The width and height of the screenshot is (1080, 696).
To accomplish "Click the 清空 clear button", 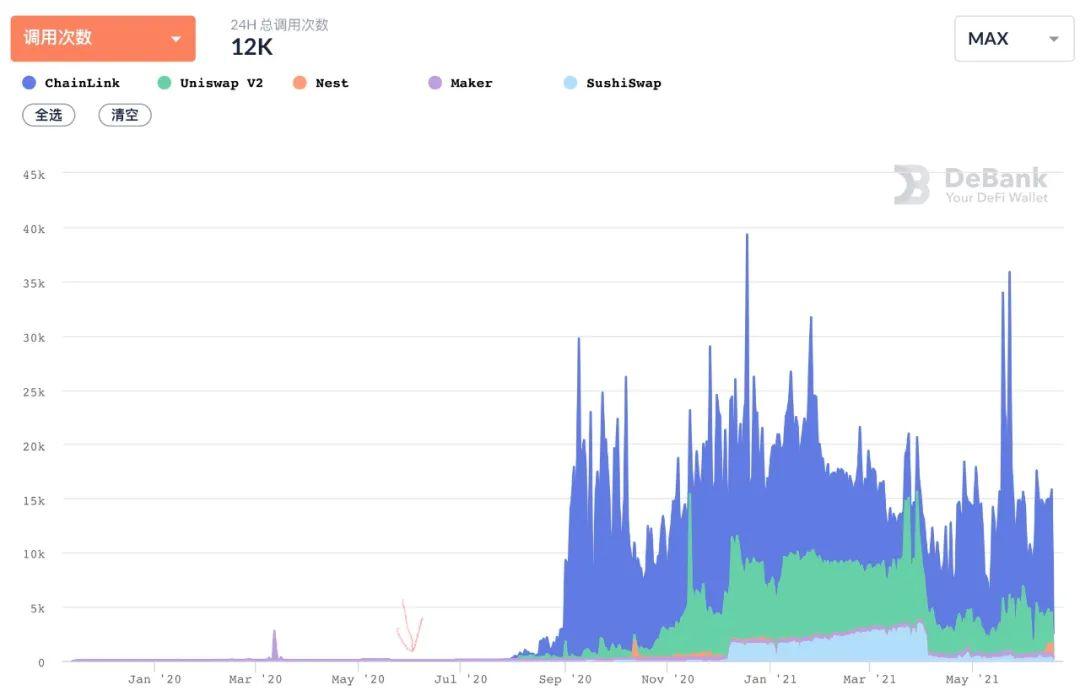I will [x=125, y=115].
